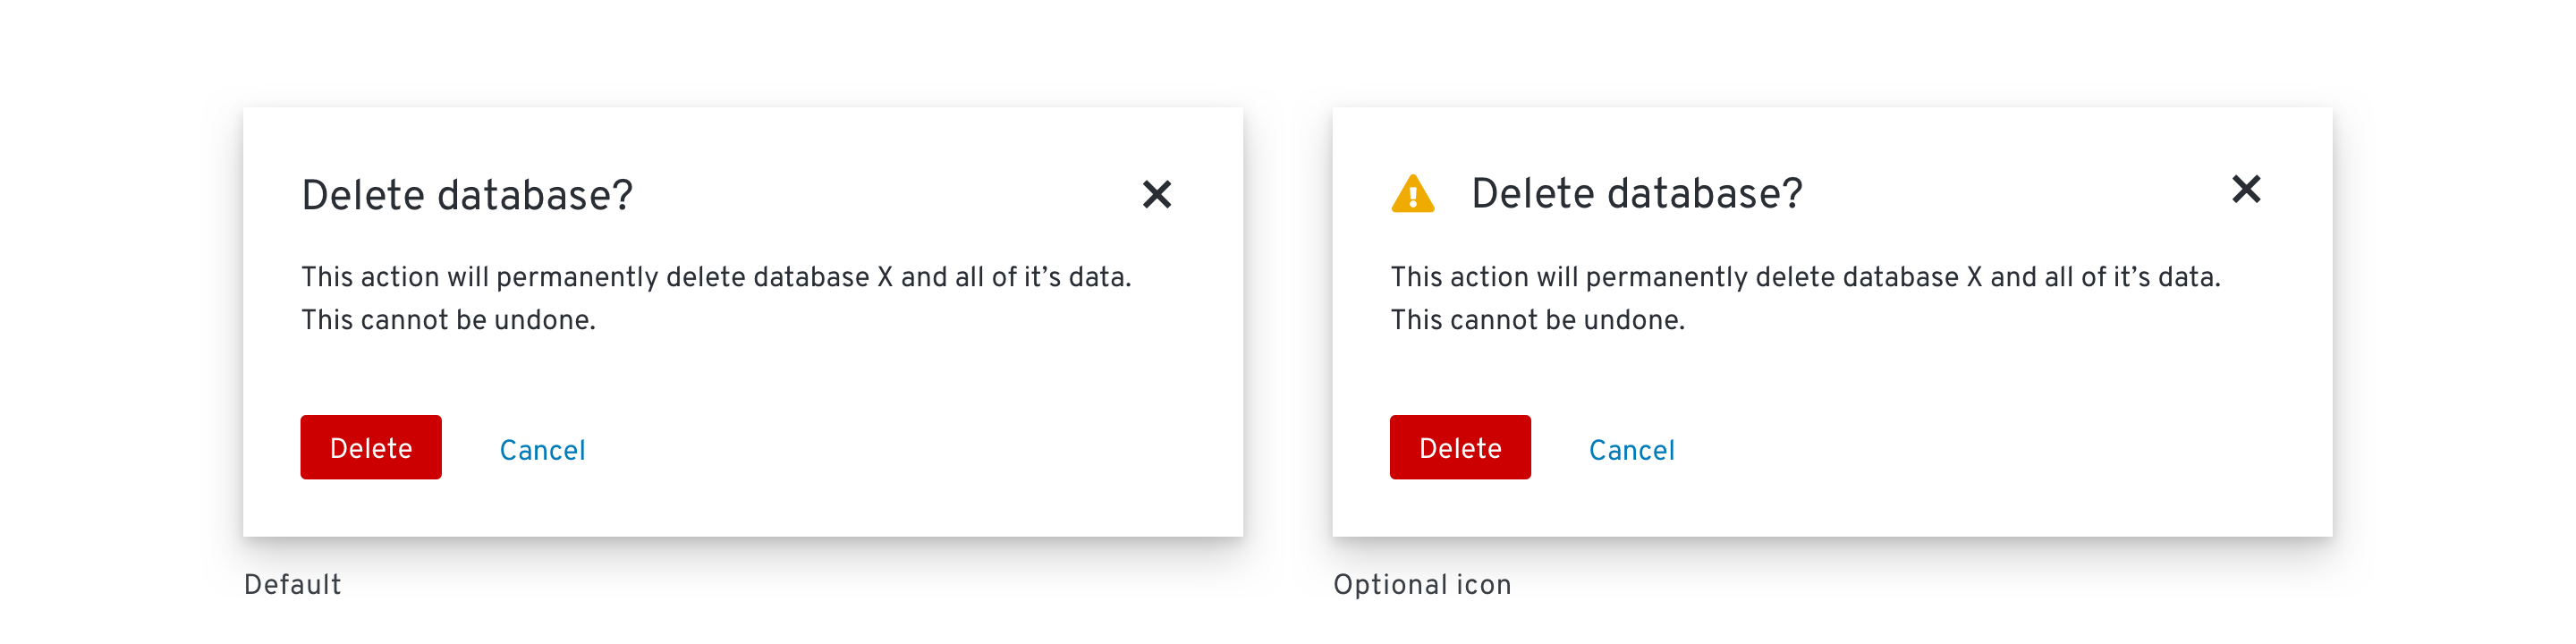Click "all of it's data" in the warning-icon dialog
This screenshot has width=2576, height=644.
click(2129, 277)
